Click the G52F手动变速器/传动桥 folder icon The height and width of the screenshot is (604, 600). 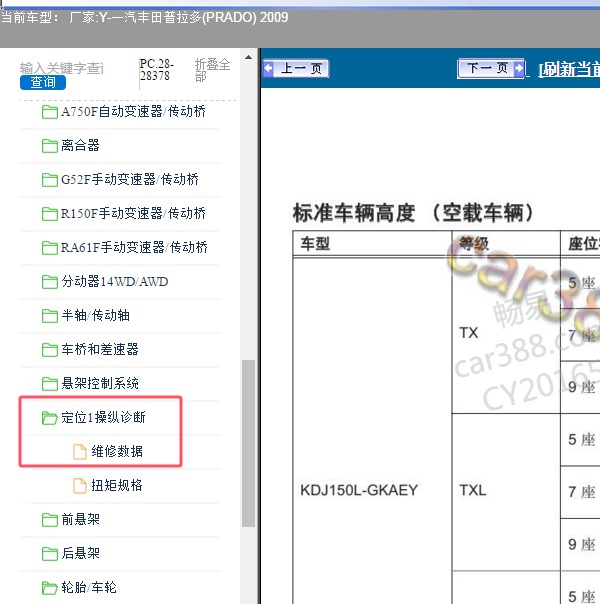tap(50, 180)
